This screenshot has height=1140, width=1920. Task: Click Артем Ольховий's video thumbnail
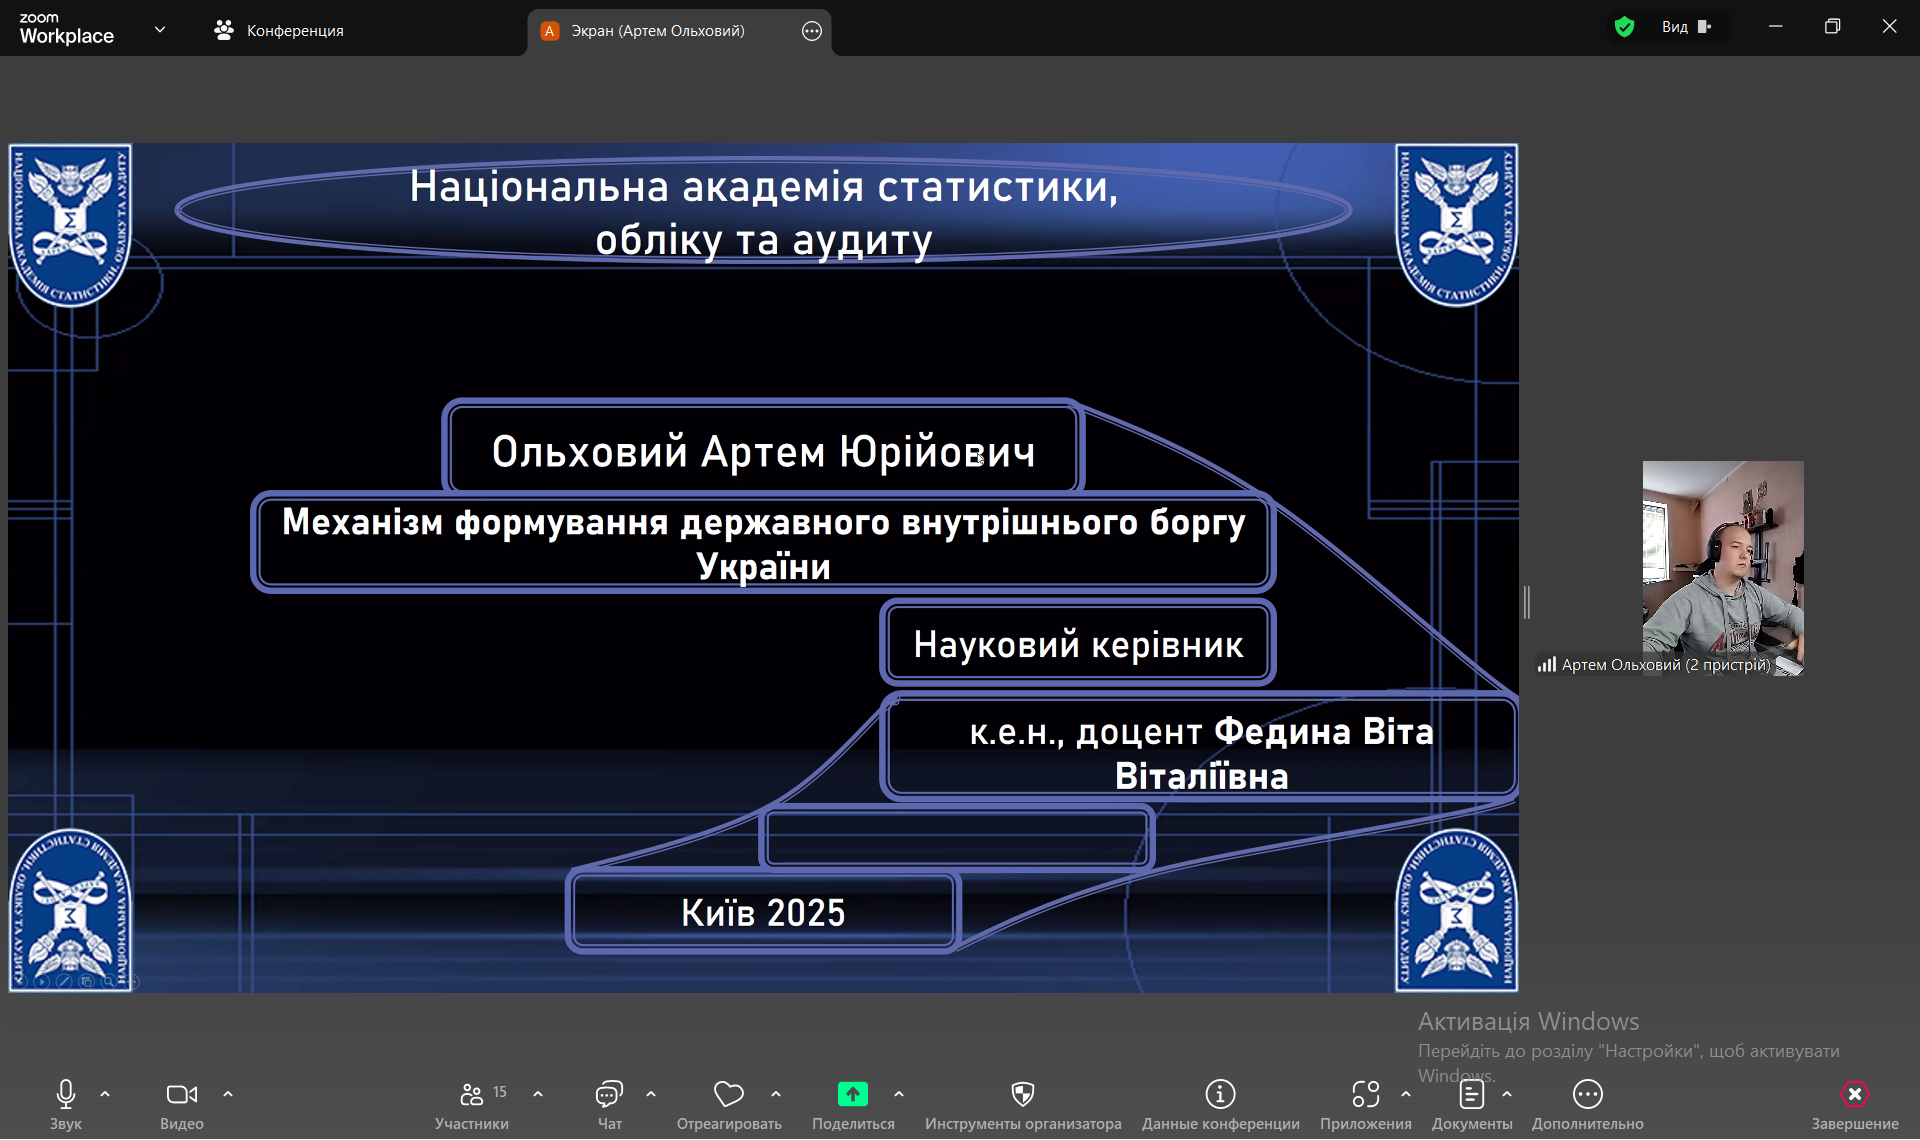1722,560
